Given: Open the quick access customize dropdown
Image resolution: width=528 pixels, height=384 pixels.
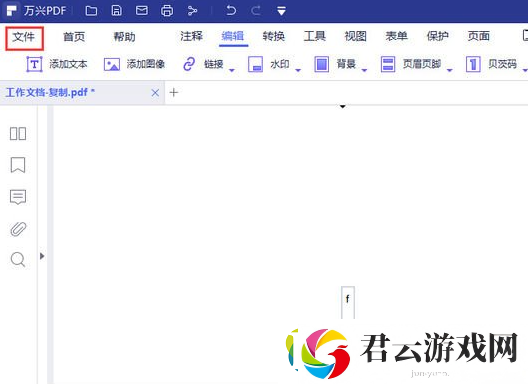Looking at the screenshot, I should pos(282,11).
